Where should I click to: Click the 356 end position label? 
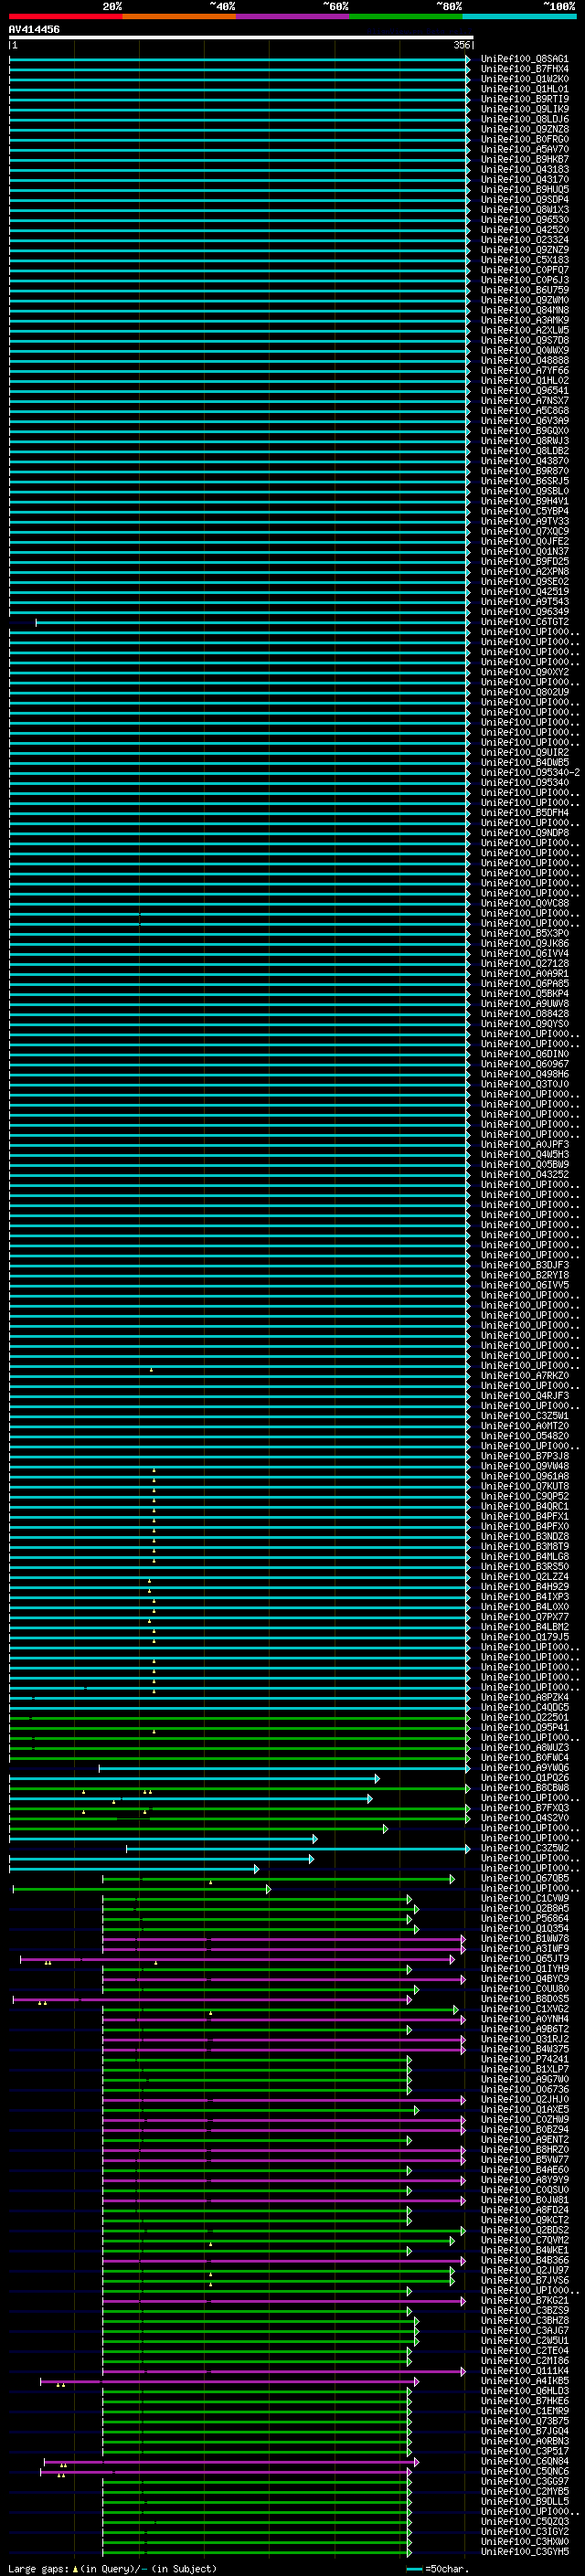click(462, 45)
